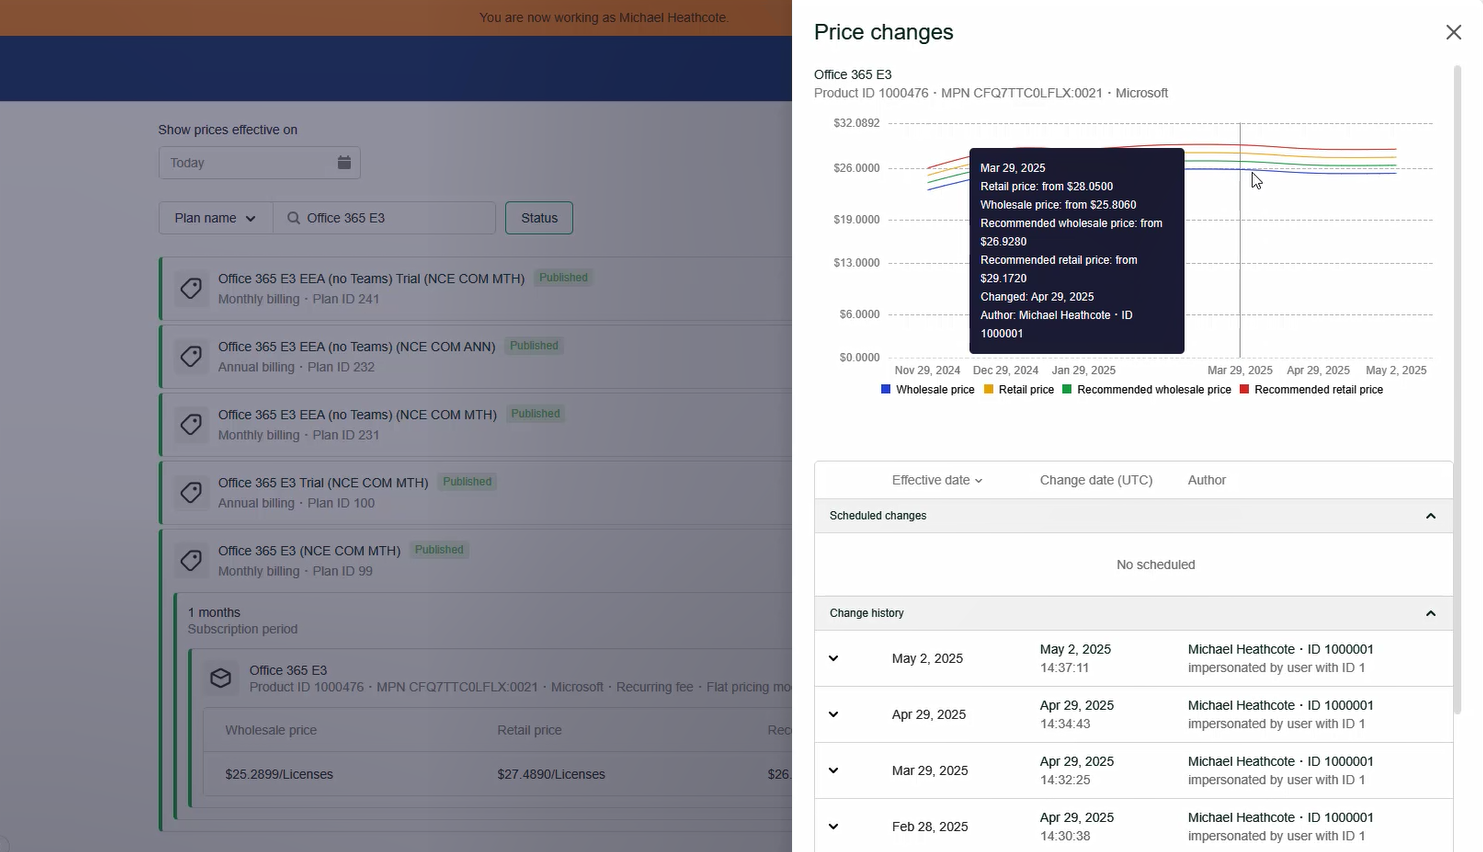Click the $27.4890/Licenses retail price

[551, 774]
